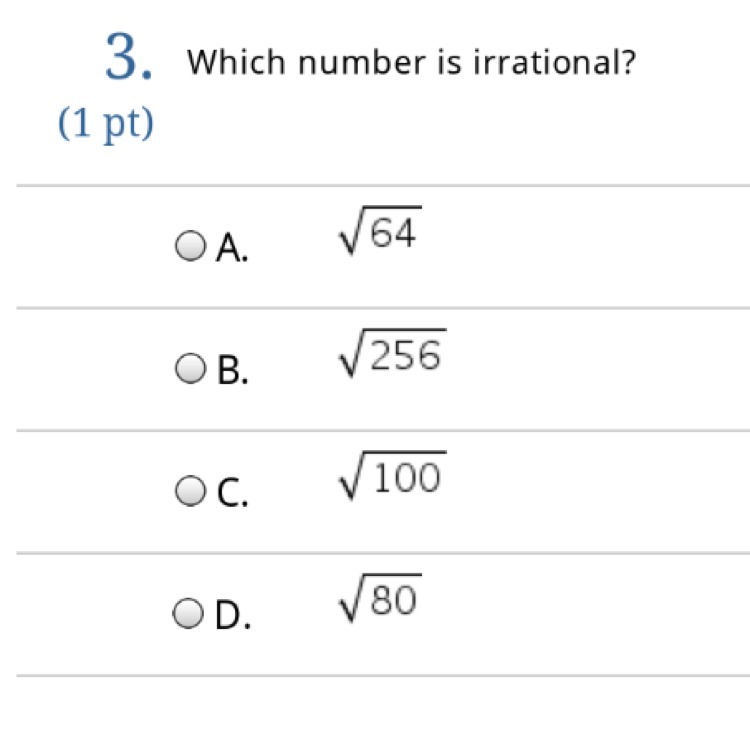This screenshot has height=750, width=750.
Task: Click the "(1 pt)" point value text
Action: [106, 123]
